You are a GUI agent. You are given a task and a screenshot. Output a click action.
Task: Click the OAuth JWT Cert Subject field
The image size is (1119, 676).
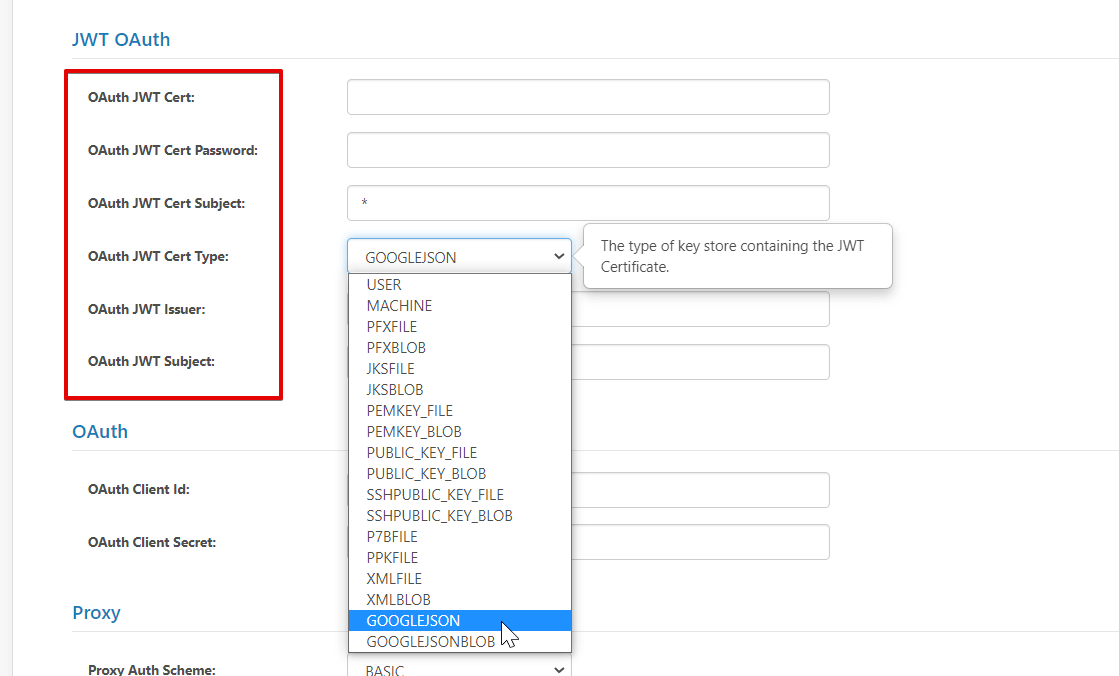tap(588, 204)
